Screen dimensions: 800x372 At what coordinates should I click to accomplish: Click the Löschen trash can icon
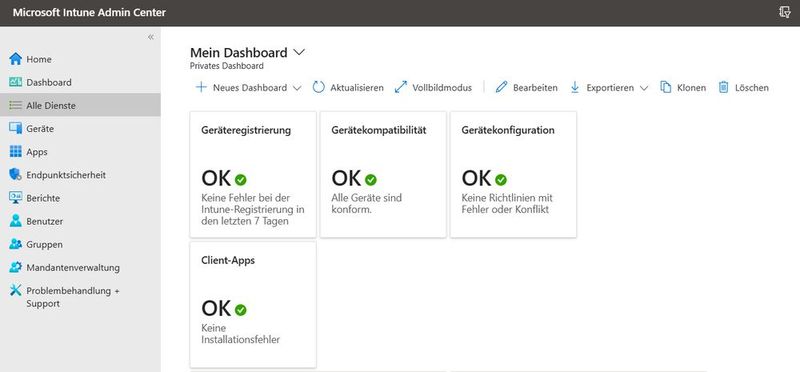point(723,88)
